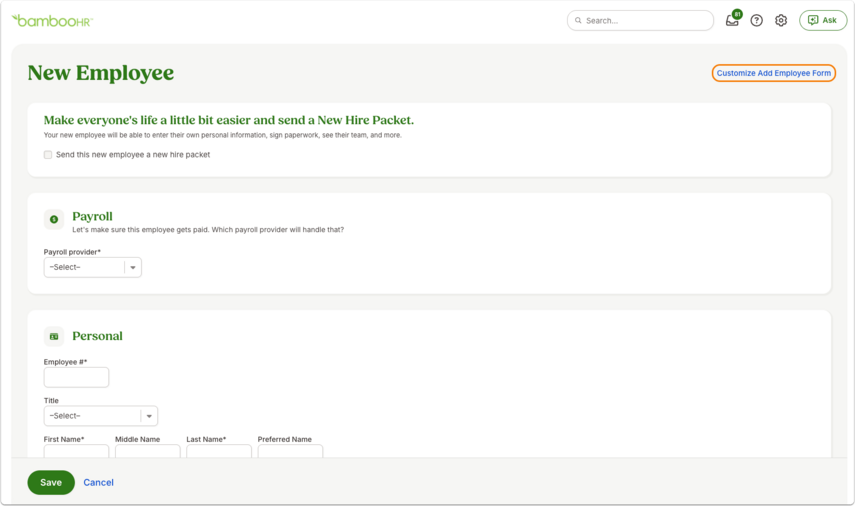Click the First Name input field
855x506 pixels.
[x=76, y=451]
